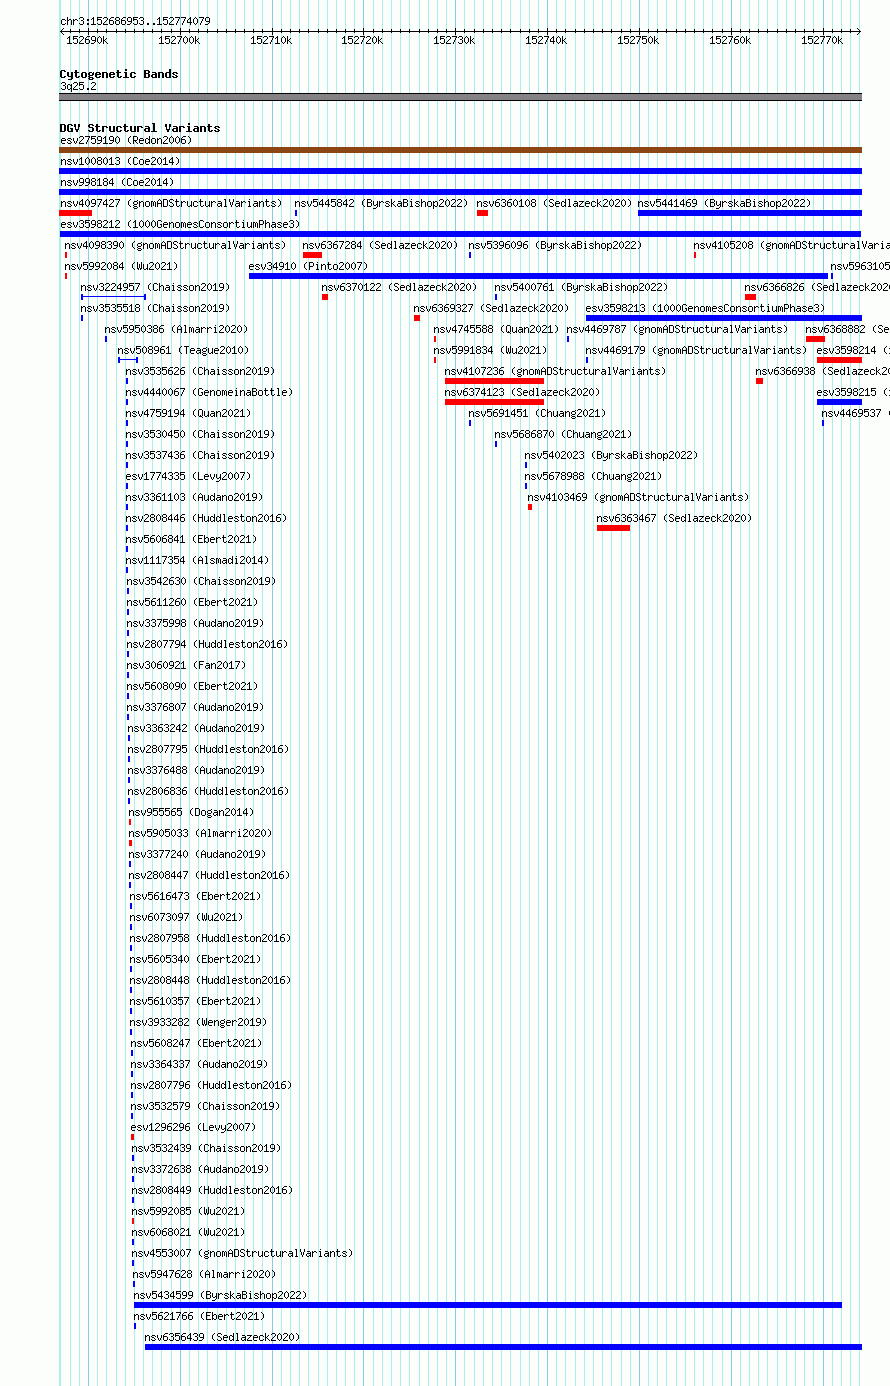This screenshot has width=890, height=1386.
Task: Open nsv4553007 (gnomADStructuralVariants) label
Action: (x=243, y=1253)
